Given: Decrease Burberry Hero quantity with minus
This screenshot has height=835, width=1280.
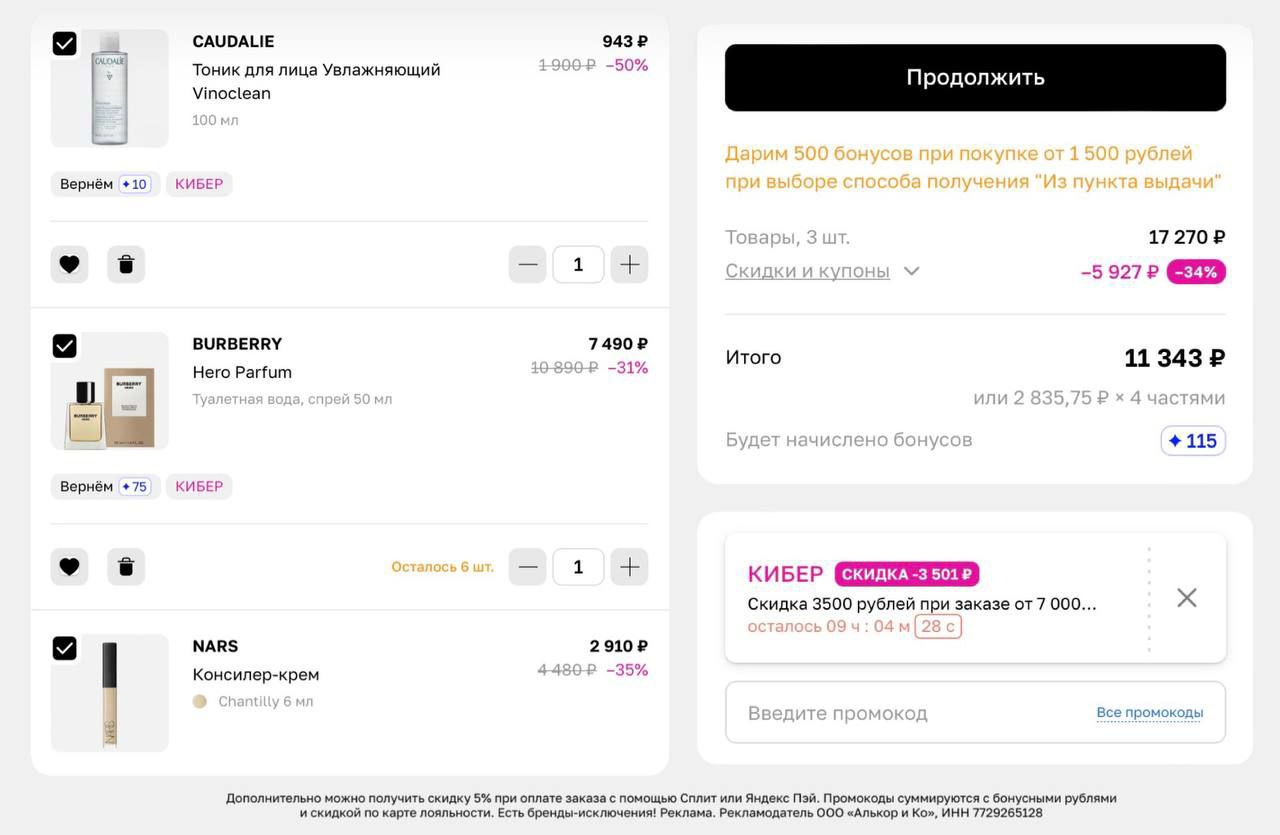Looking at the screenshot, I should pyautogui.click(x=528, y=567).
